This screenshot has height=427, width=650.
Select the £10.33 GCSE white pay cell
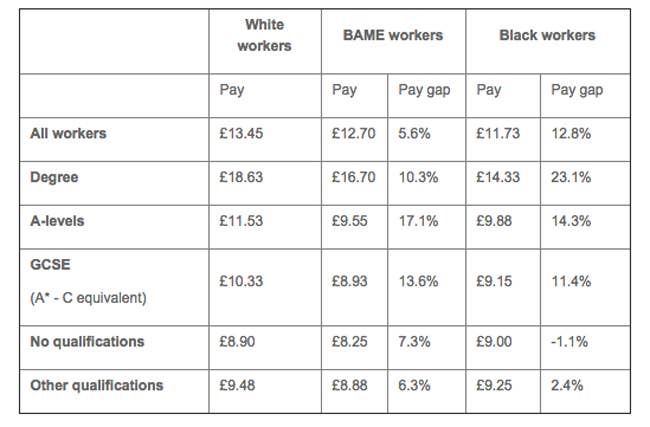[x=241, y=281]
